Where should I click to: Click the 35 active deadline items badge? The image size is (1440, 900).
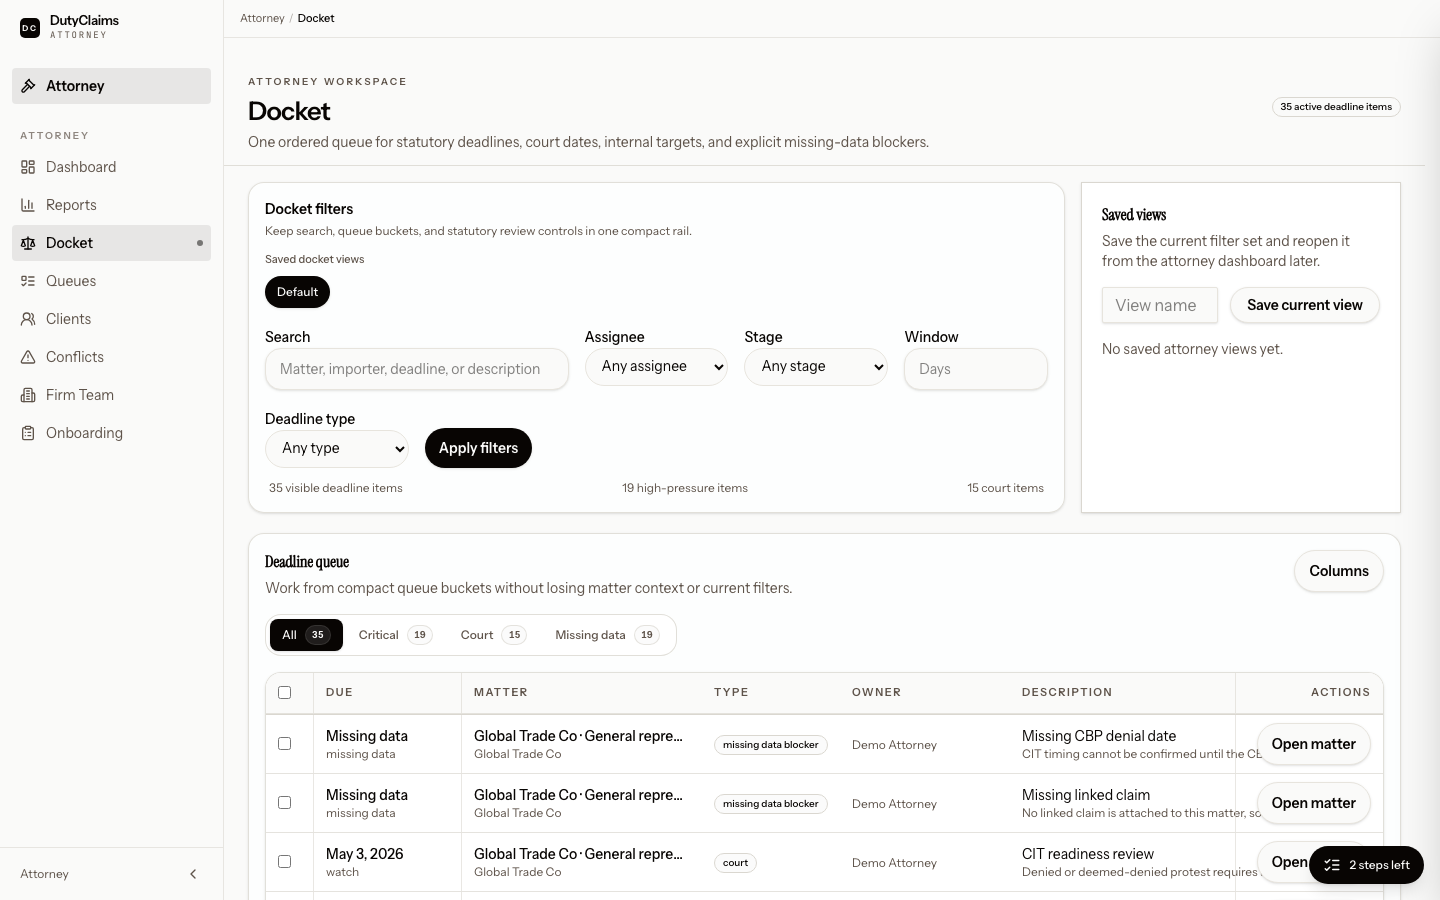[1336, 107]
